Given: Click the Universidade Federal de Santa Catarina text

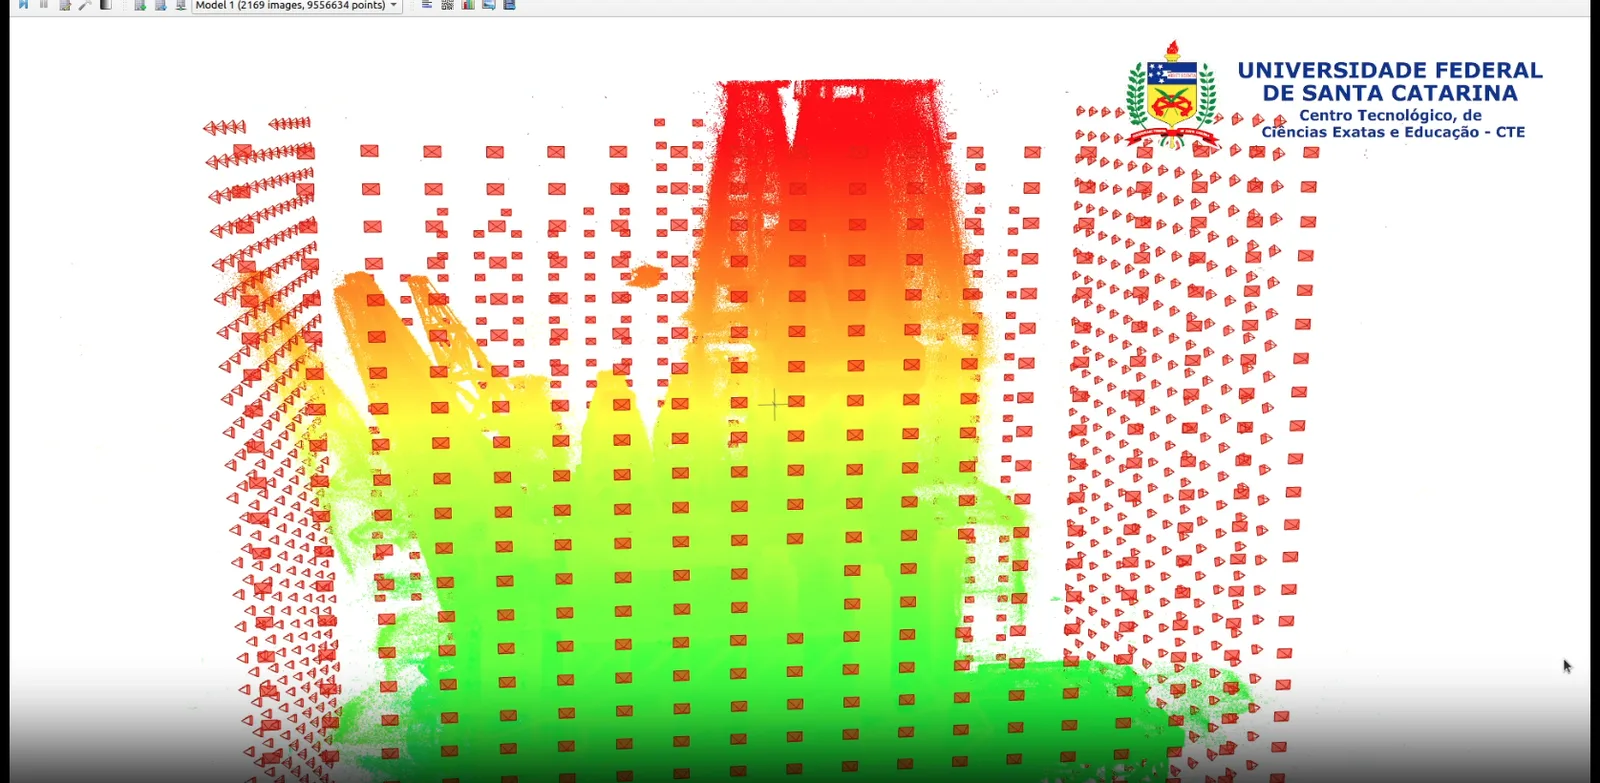Looking at the screenshot, I should click(1390, 82).
